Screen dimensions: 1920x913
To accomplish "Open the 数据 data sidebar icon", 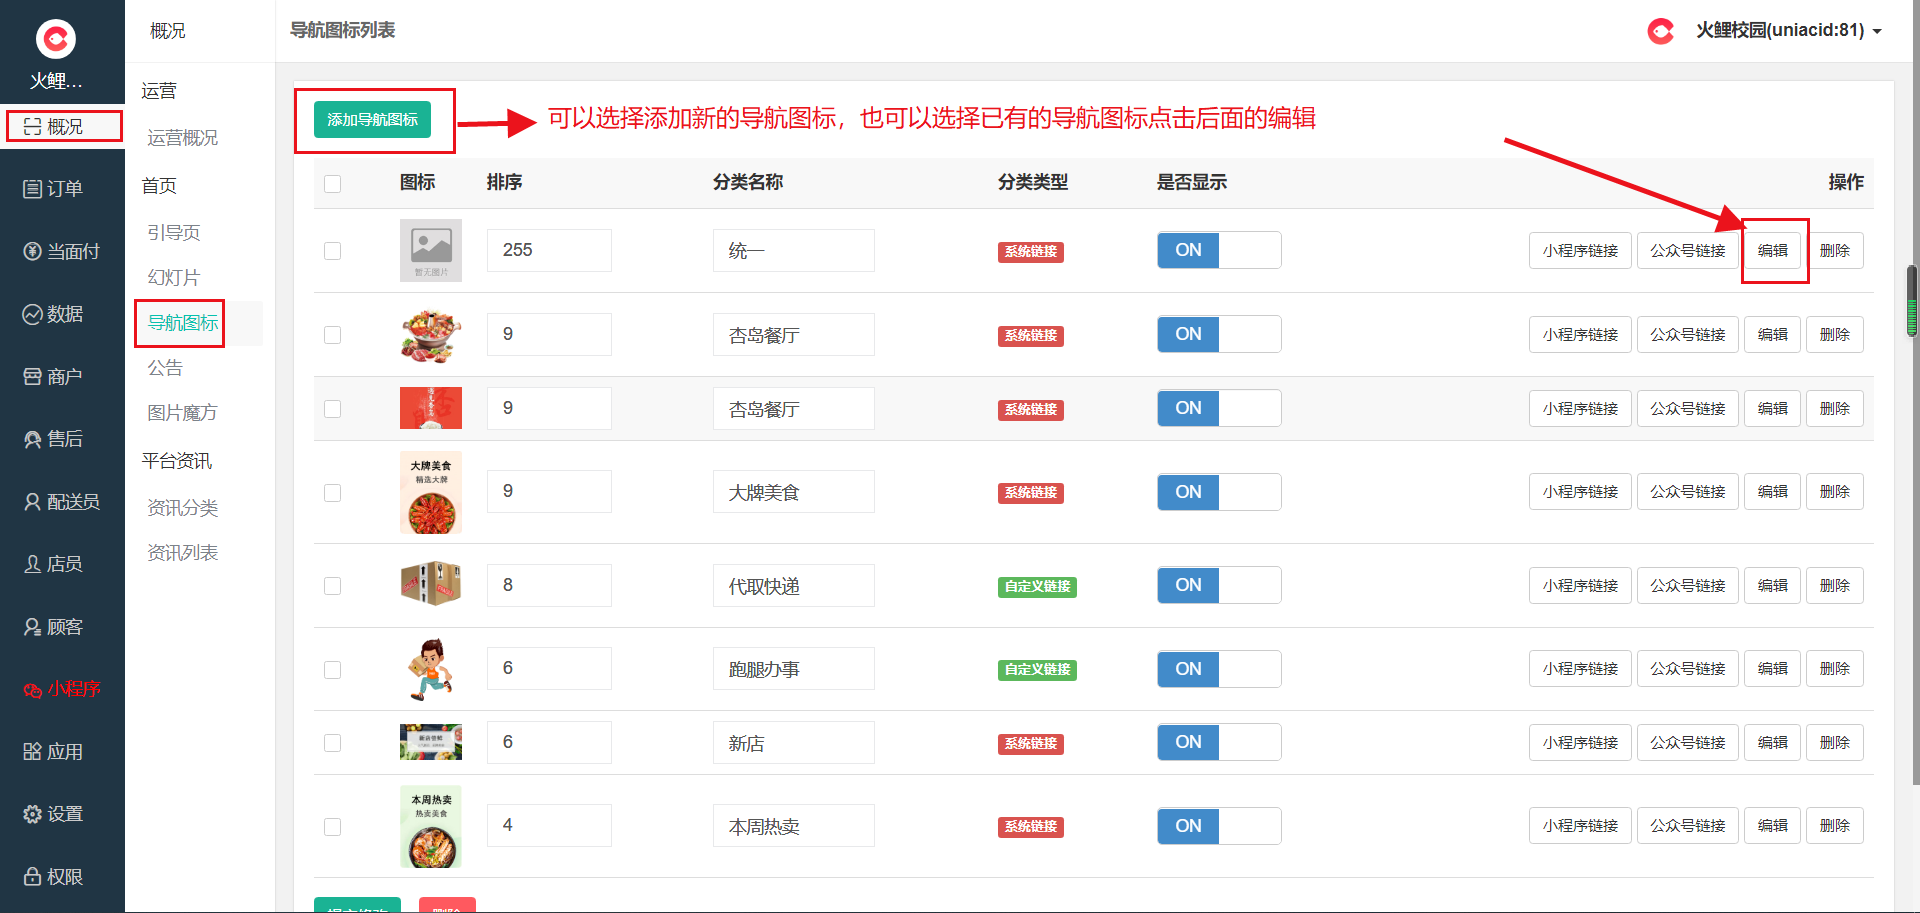I will [x=33, y=314].
